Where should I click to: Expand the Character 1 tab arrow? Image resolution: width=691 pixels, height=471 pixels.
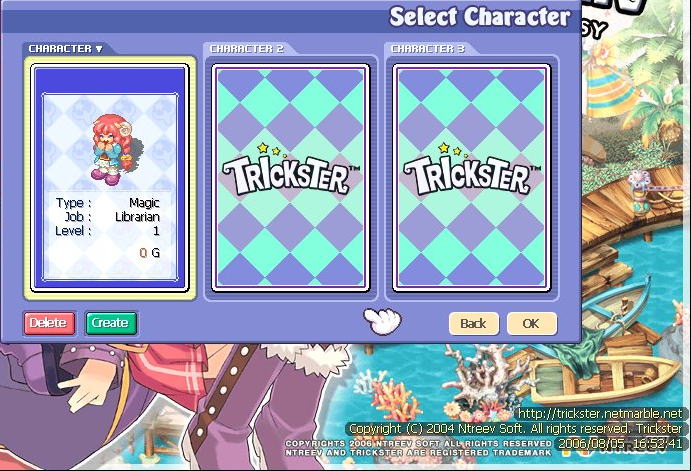(x=99, y=49)
